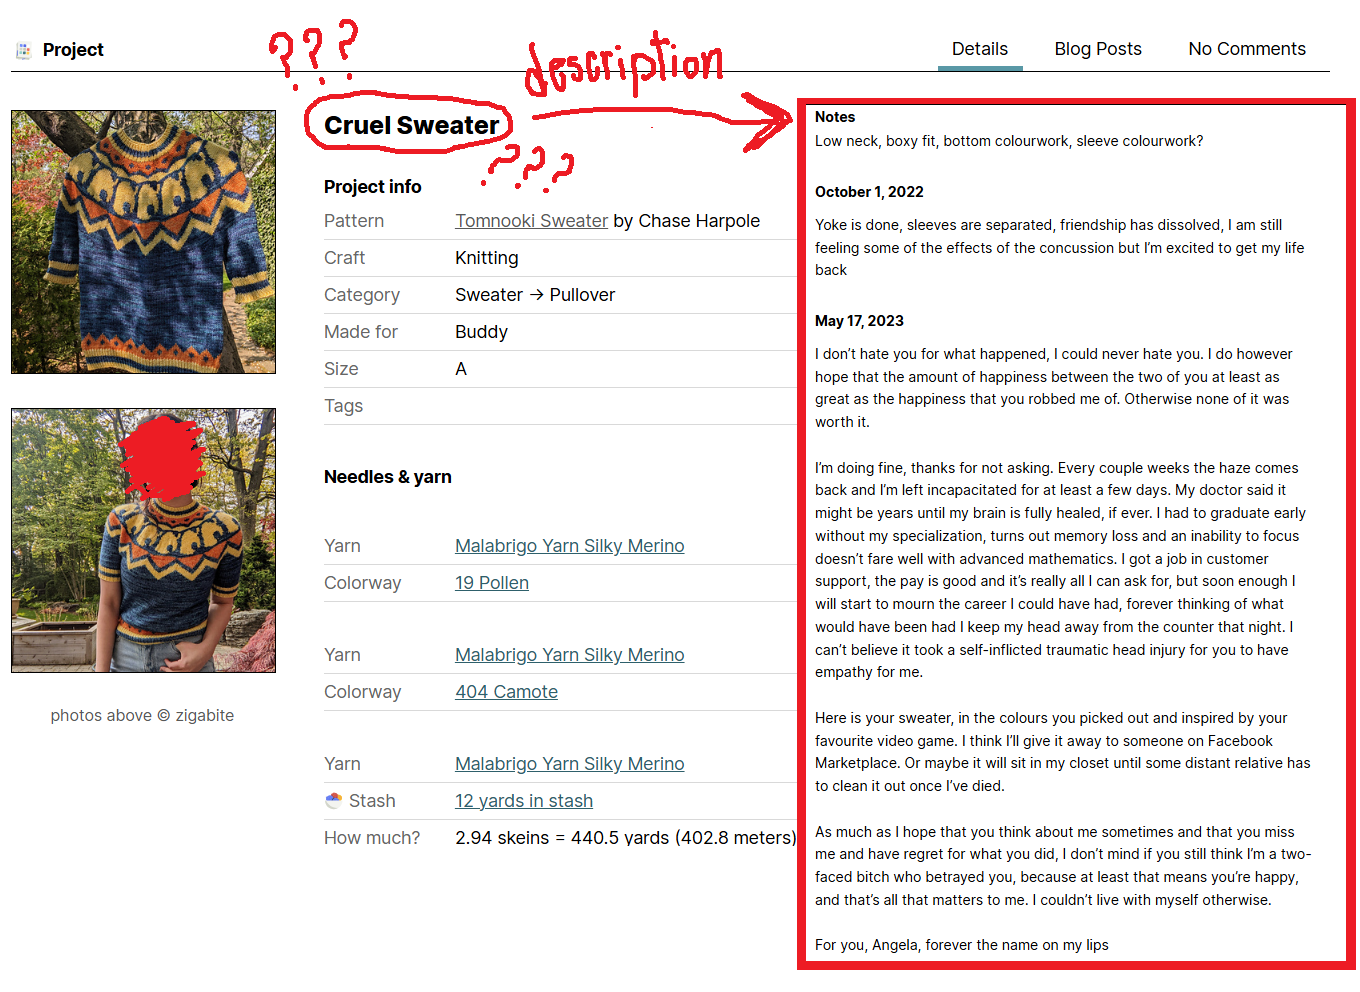Screen dimensions: 1360x992
Task: Open the 19 Pollen colorway link
Action: click(x=492, y=583)
